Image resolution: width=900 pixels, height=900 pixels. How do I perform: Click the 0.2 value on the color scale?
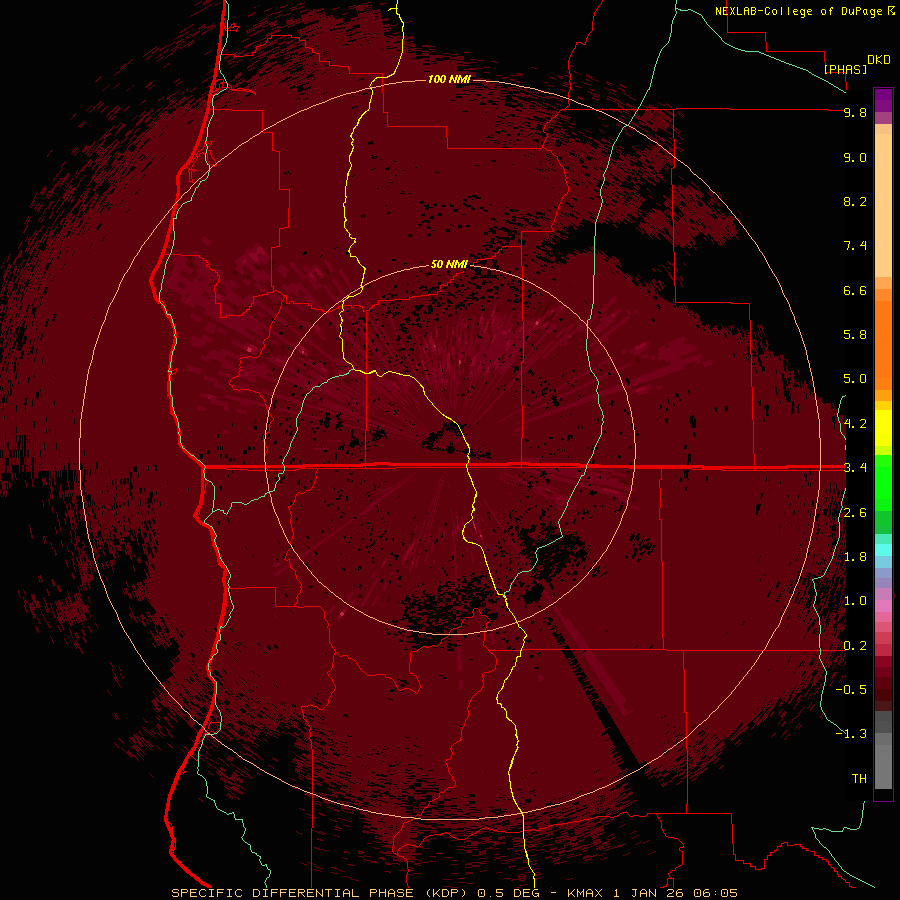click(x=855, y=646)
